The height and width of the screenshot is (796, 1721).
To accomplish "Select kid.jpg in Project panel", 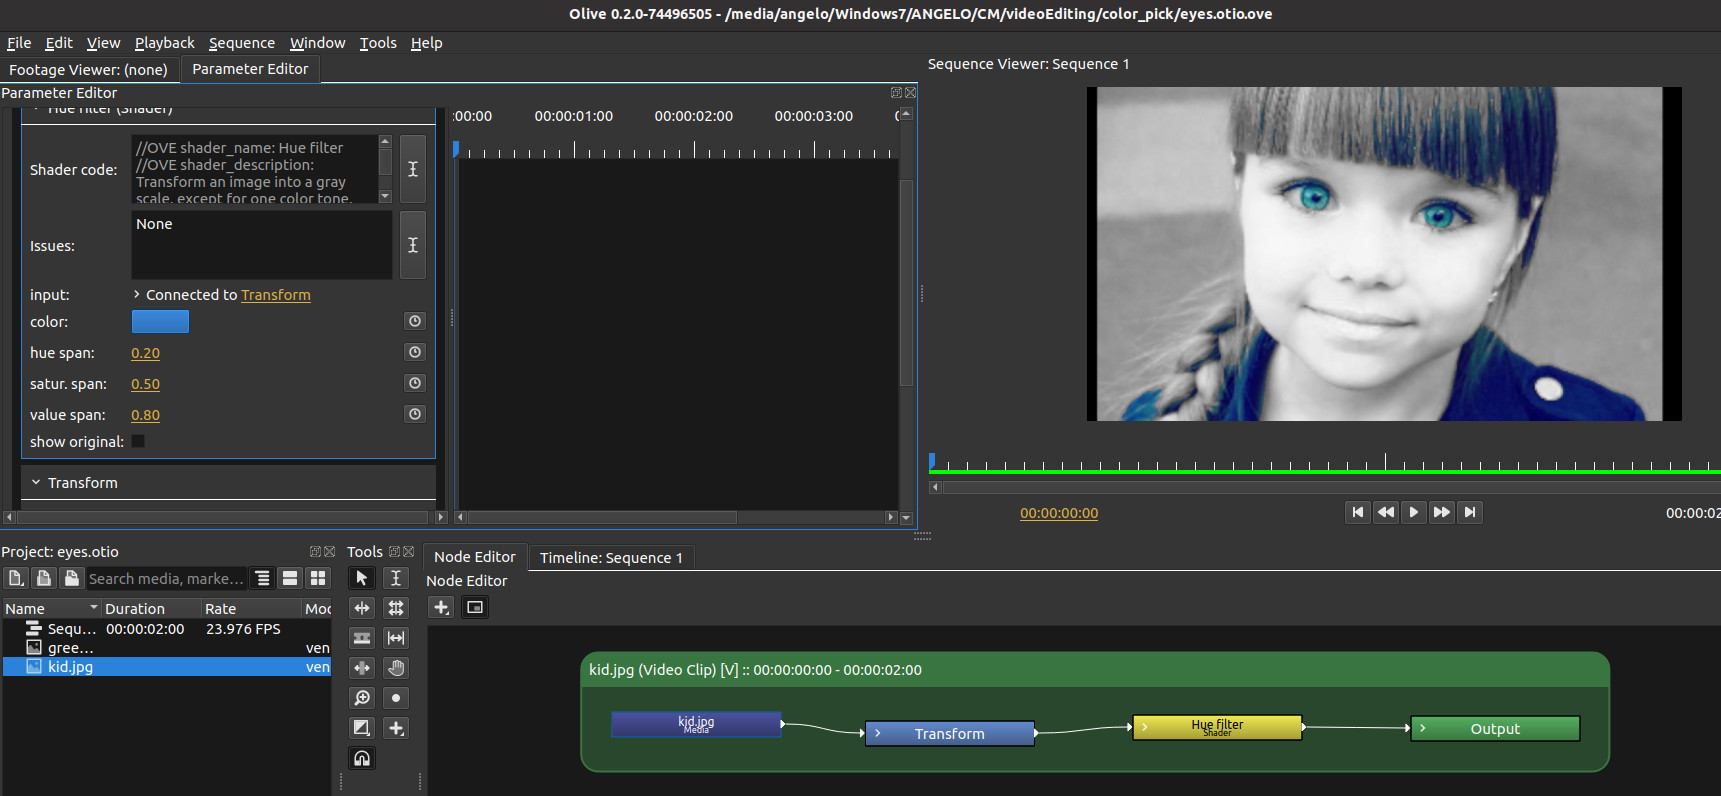I will click(x=167, y=666).
